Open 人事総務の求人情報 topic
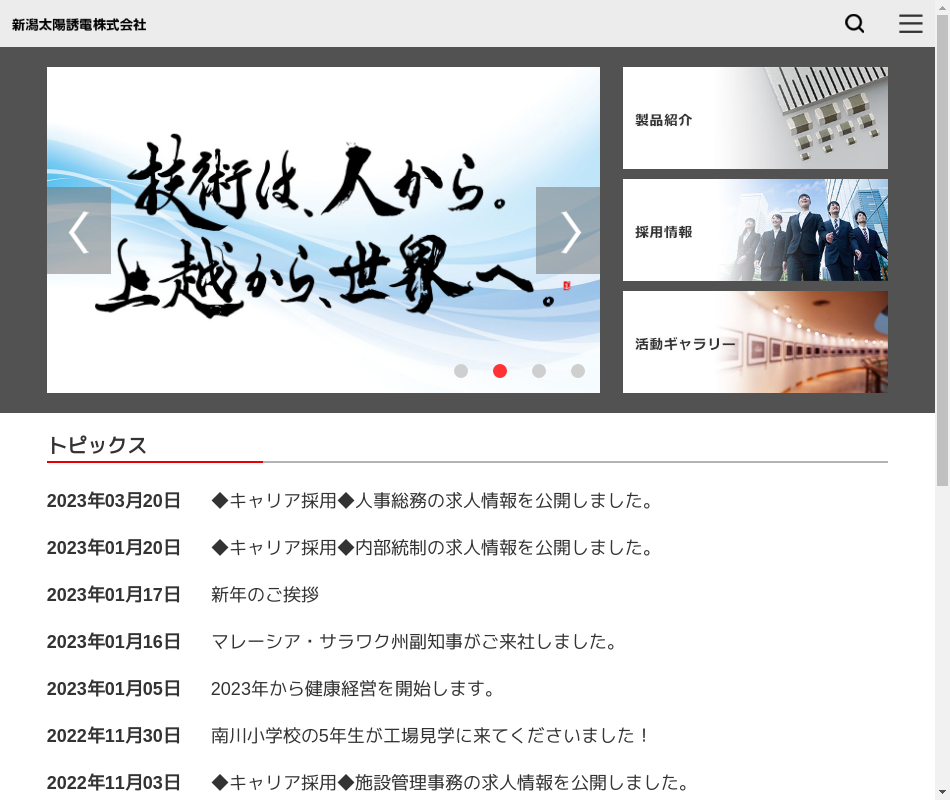 pyautogui.click(x=432, y=501)
